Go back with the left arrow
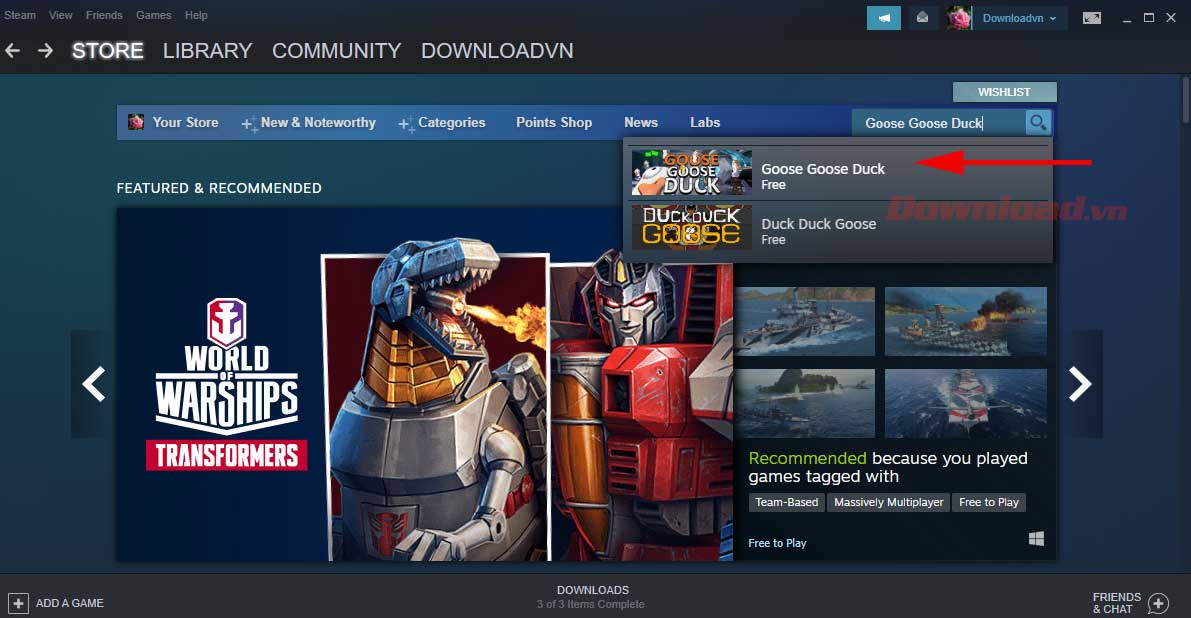The image size is (1191, 618). pos(12,51)
